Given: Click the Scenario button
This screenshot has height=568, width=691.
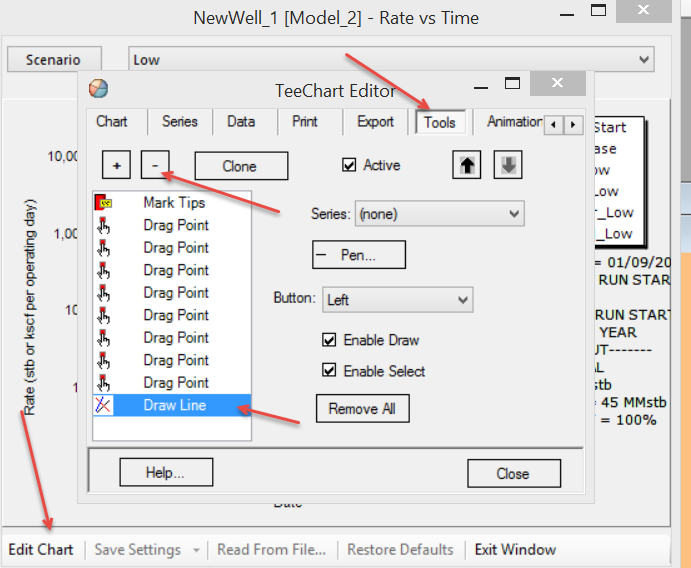Looking at the screenshot, I should (55, 59).
